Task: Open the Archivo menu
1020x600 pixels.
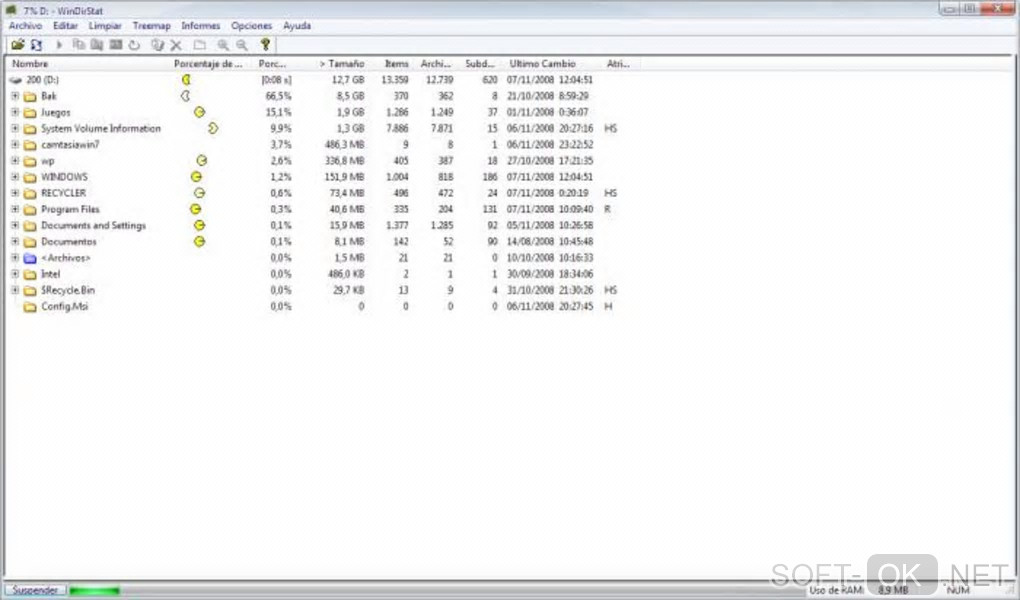Action: (25, 26)
